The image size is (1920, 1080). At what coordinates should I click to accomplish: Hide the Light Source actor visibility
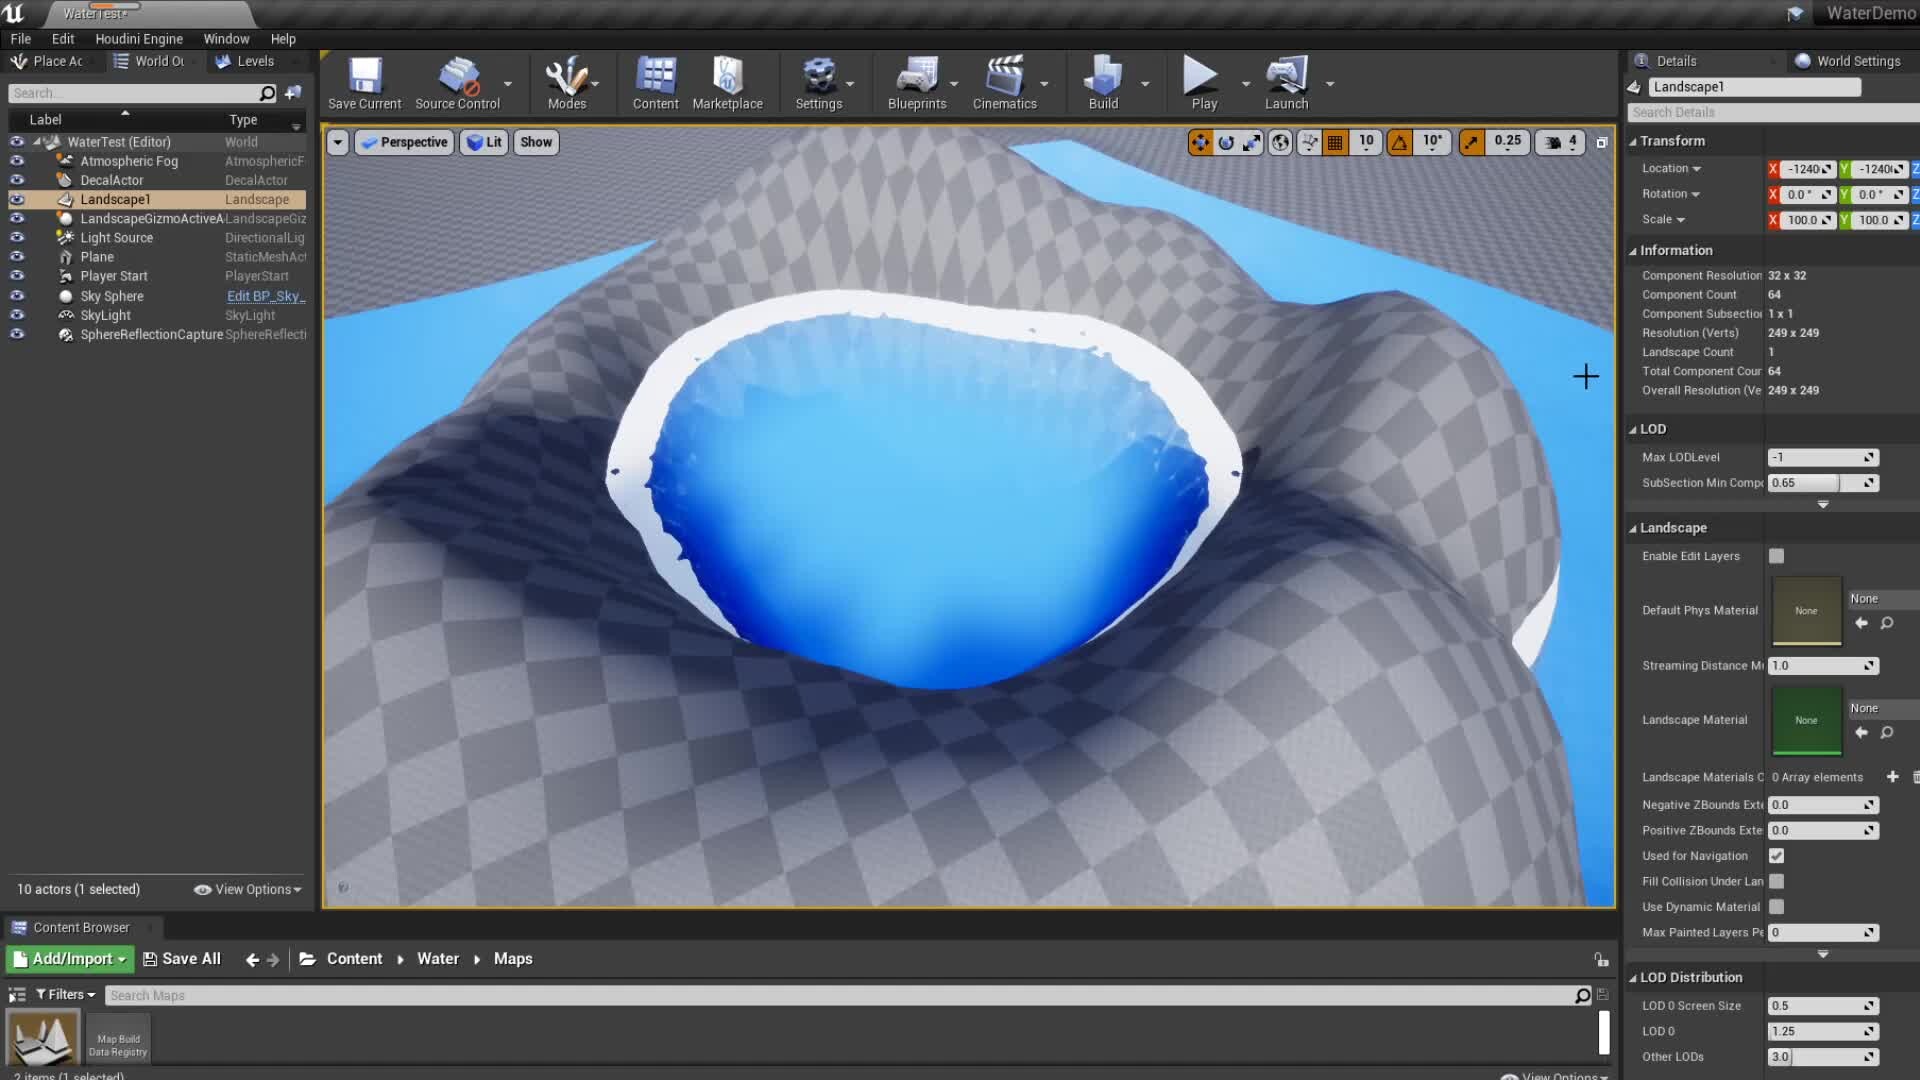click(x=17, y=238)
